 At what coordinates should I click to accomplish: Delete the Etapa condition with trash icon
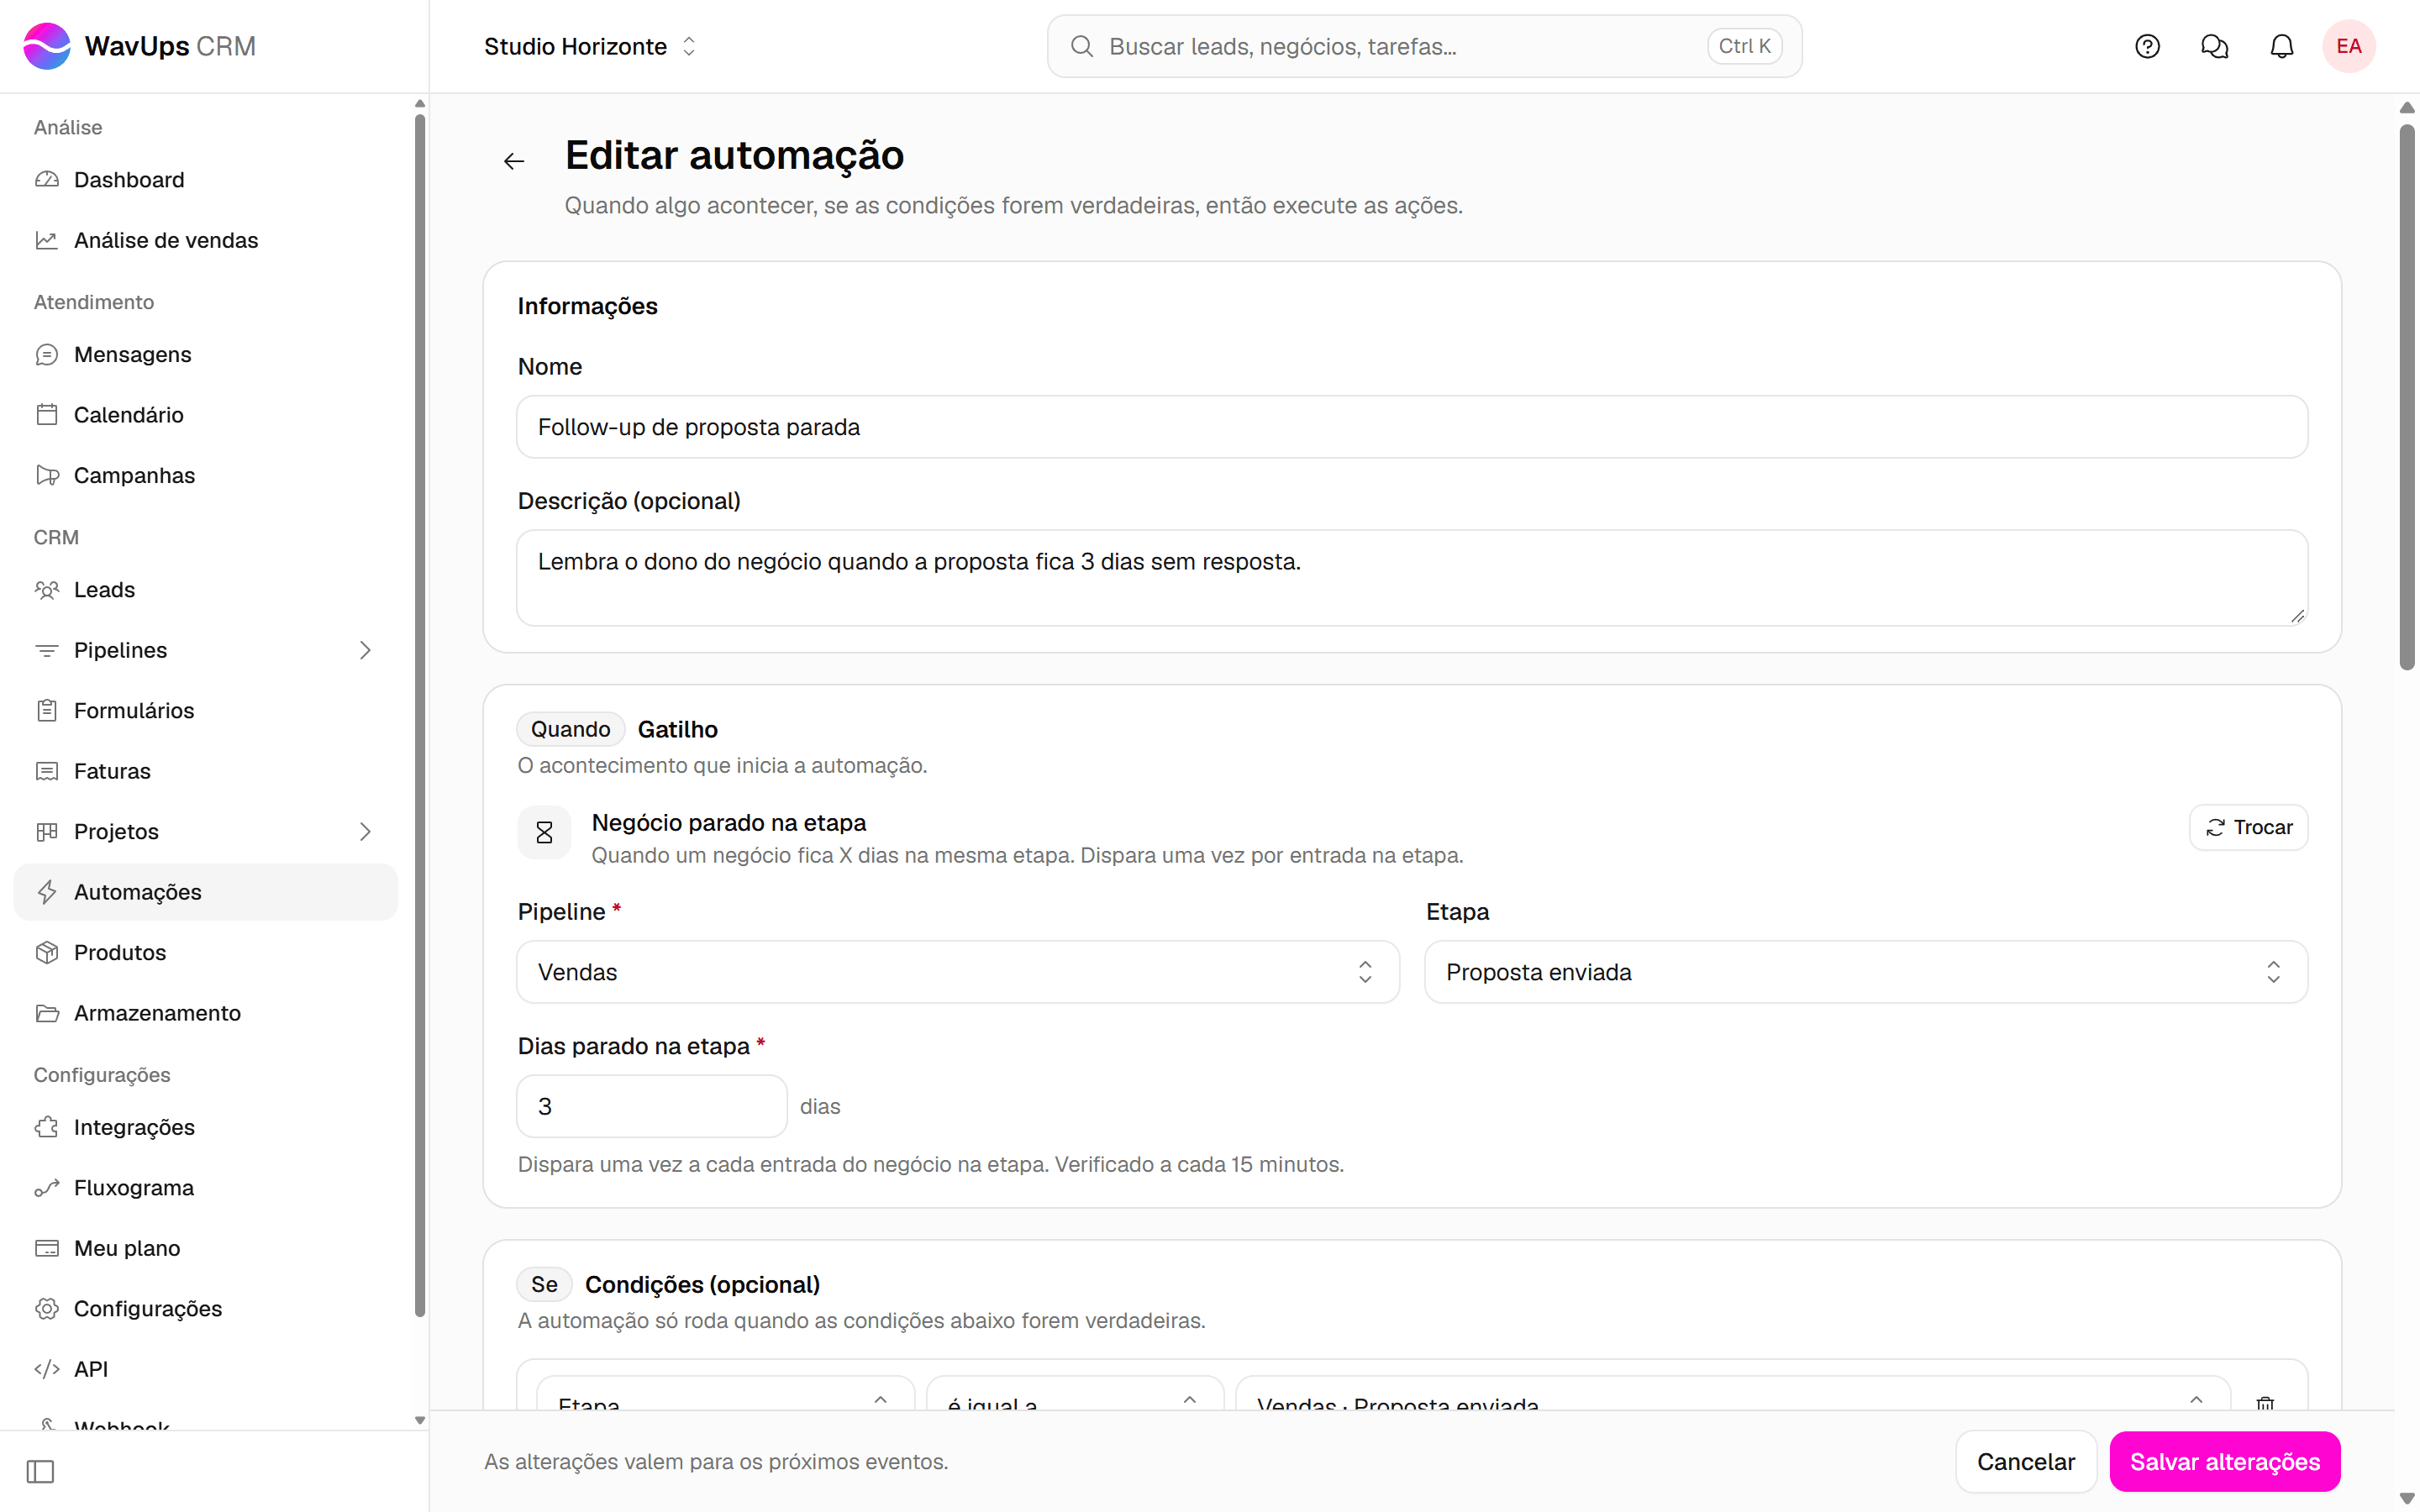tap(2265, 1402)
